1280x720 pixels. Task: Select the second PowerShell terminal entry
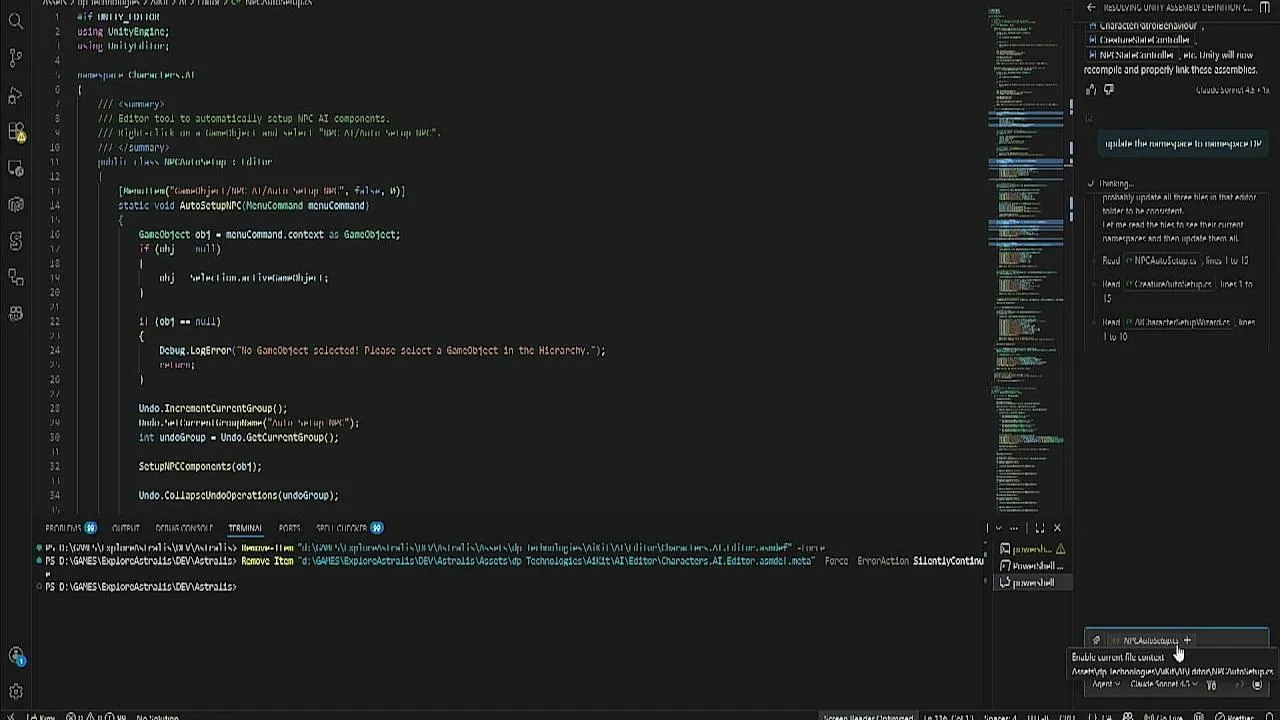point(1032,566)
